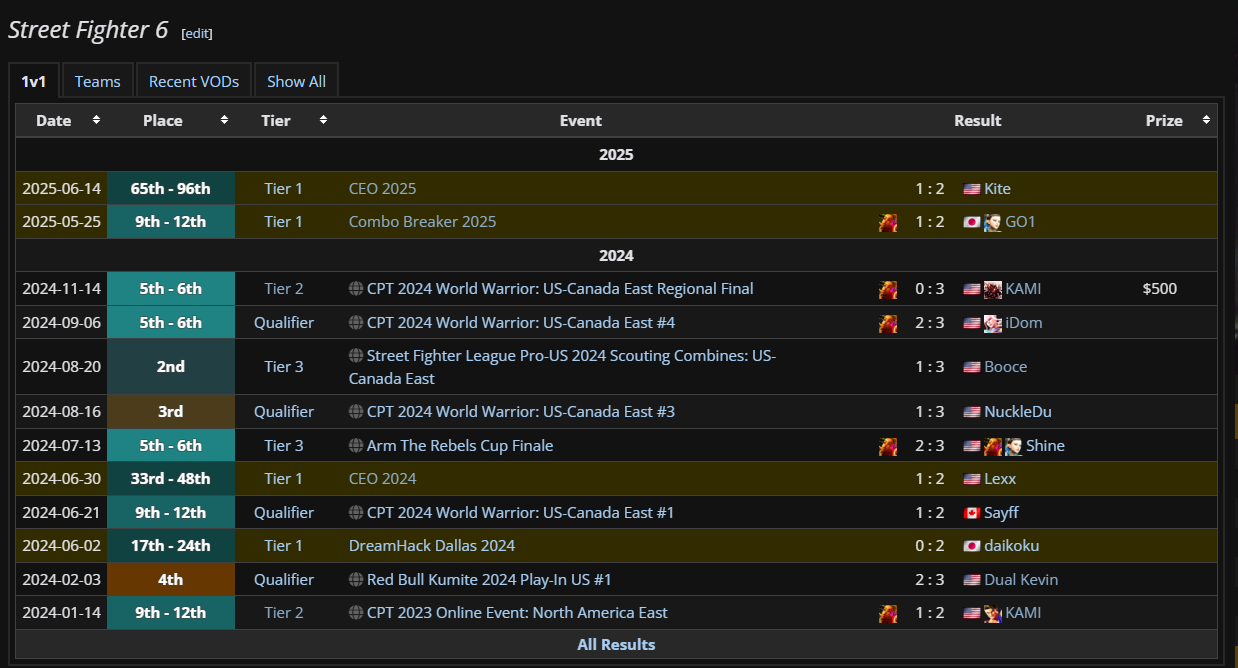Click the 2025 year header row
The width and height of the screenshot is (1238, 668).
click(x=616, y=155)
